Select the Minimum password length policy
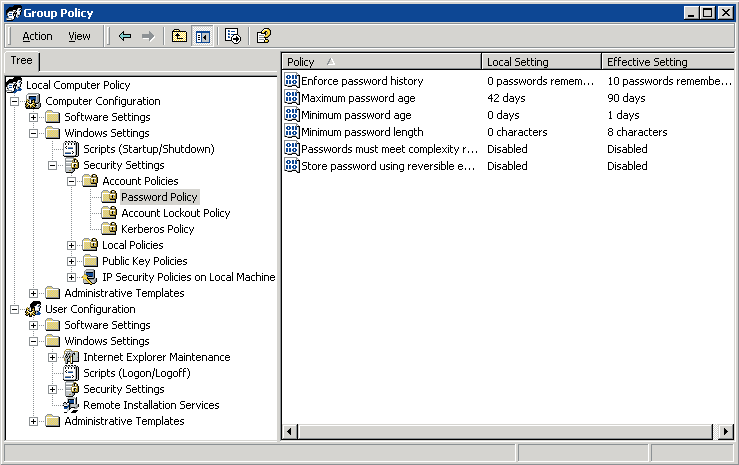 [x=361, y=132]
